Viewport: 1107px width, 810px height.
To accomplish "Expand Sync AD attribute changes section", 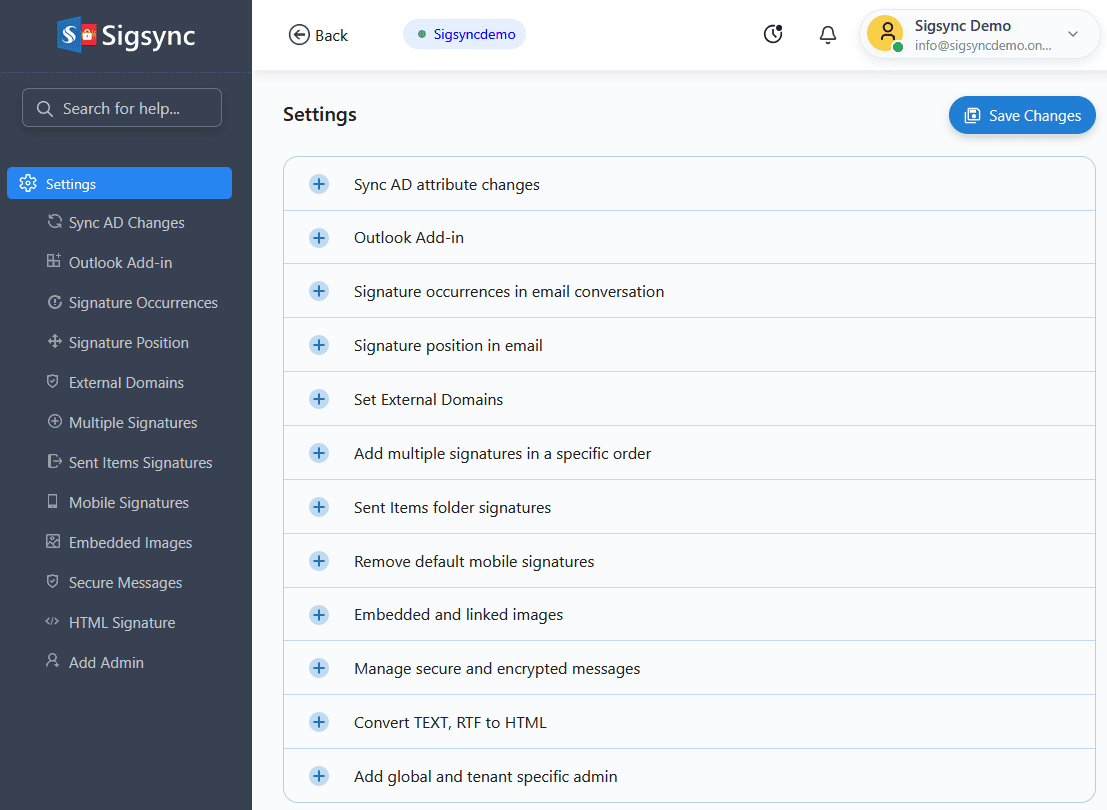I will point(319,184).
